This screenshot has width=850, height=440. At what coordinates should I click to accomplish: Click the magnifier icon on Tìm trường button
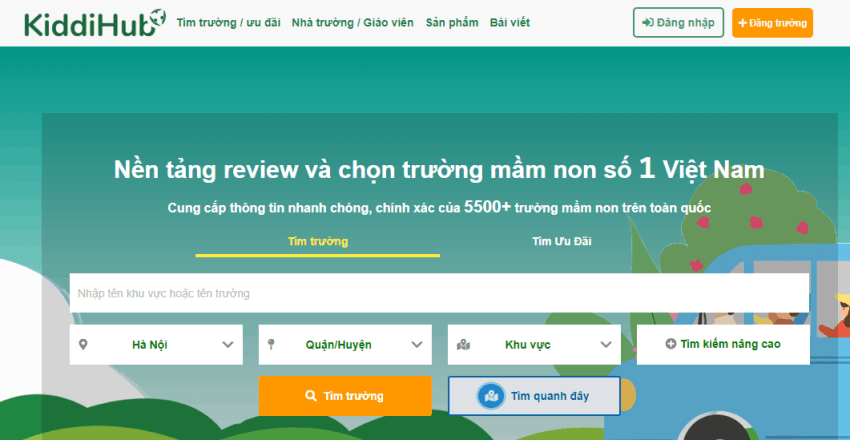pyautogui.click(x=311, y=396)
